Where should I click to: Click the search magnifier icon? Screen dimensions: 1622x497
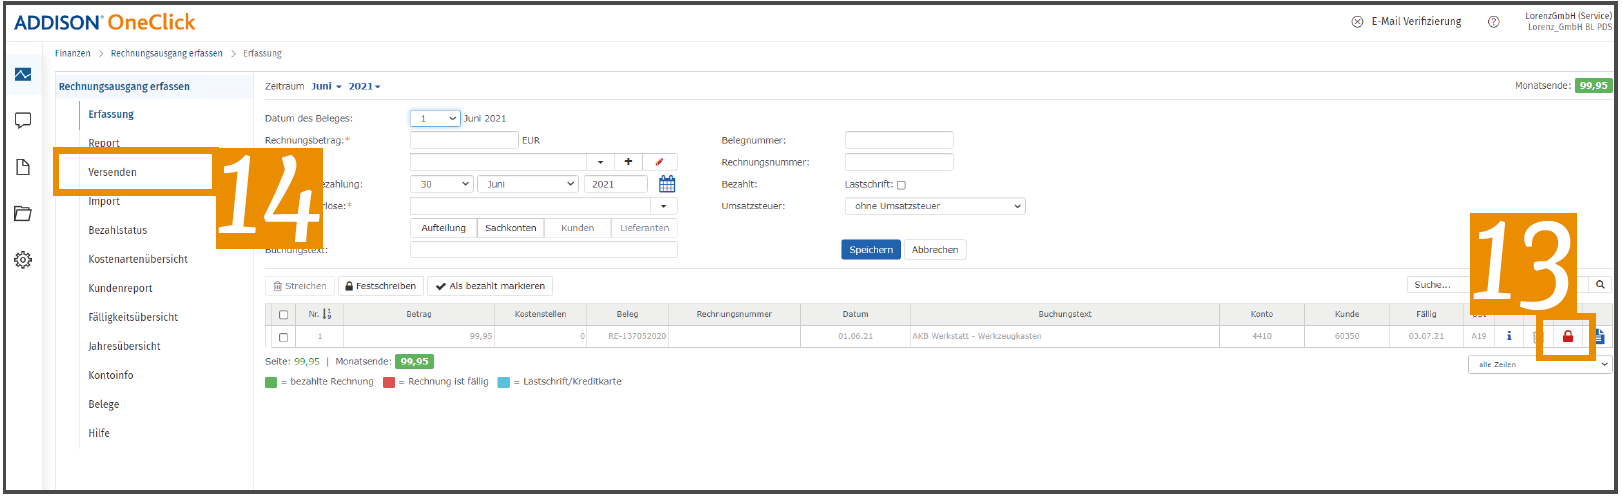click(x=1600, y=285)
